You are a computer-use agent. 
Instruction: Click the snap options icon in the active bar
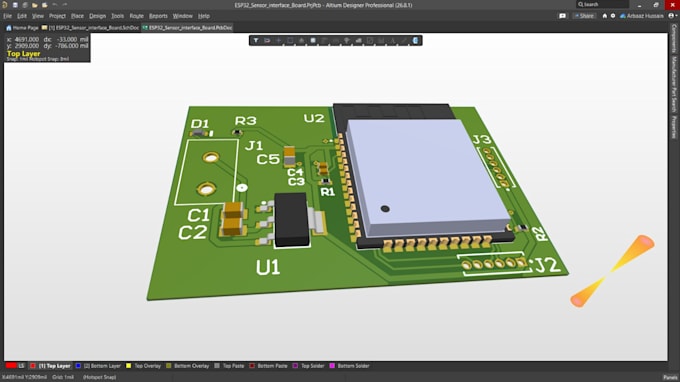(x=267, y=40)
